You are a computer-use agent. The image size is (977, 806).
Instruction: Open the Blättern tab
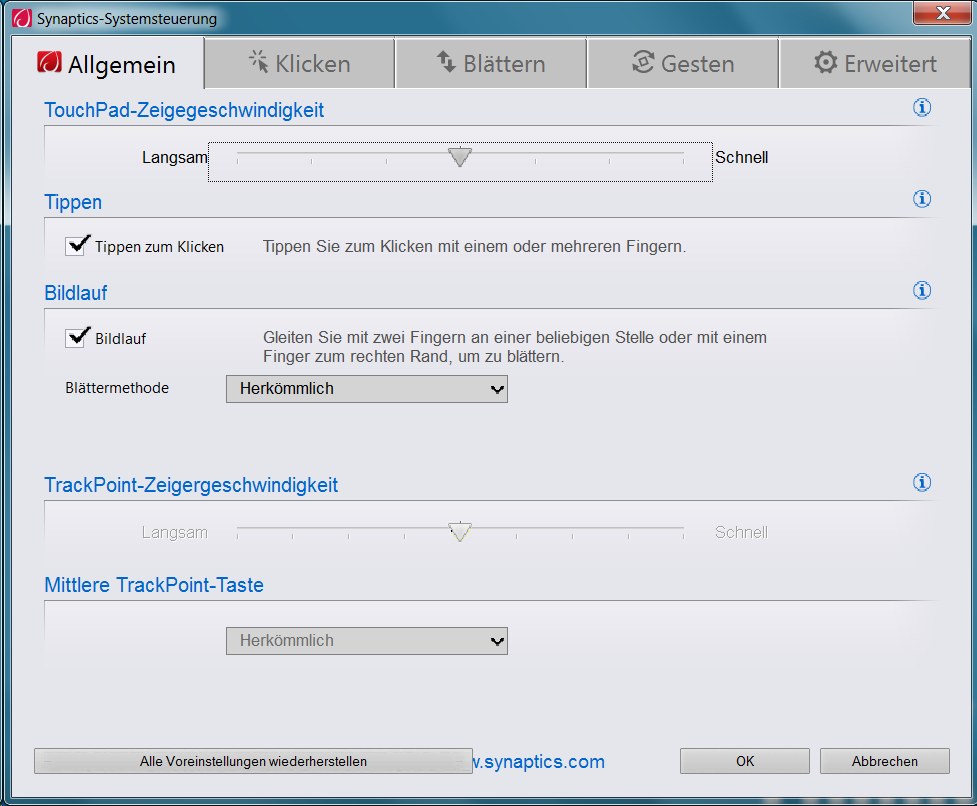click(491, 63)
